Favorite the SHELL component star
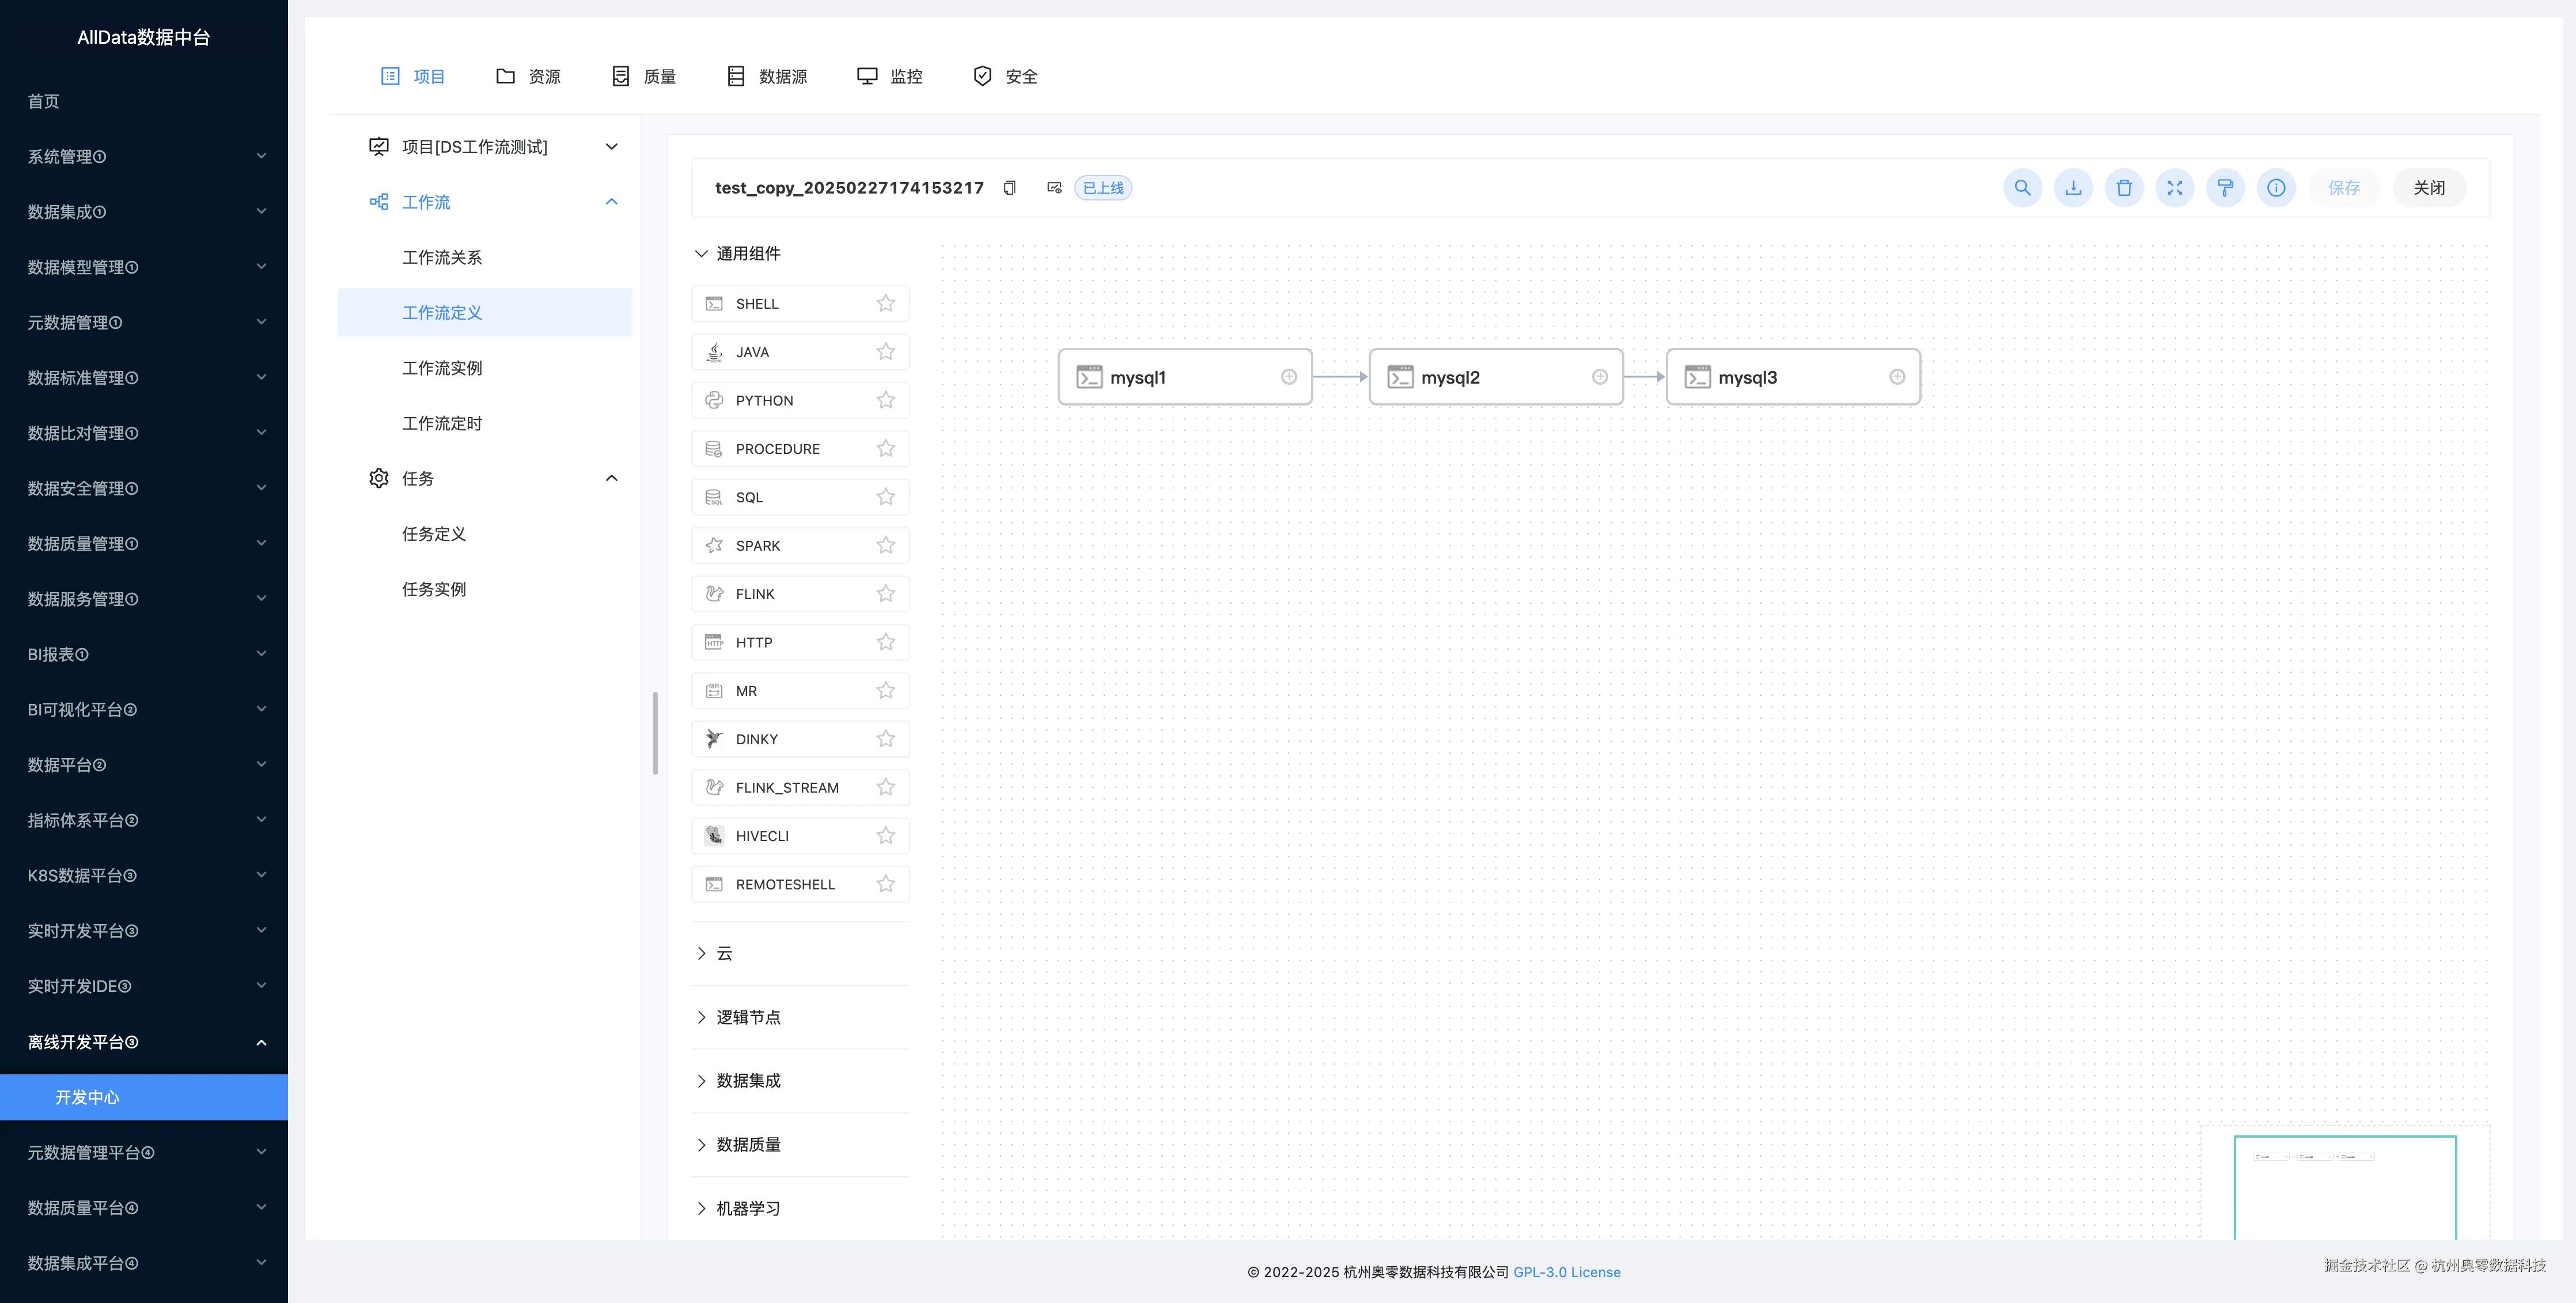2576x1303 pixels. [885, 303]
